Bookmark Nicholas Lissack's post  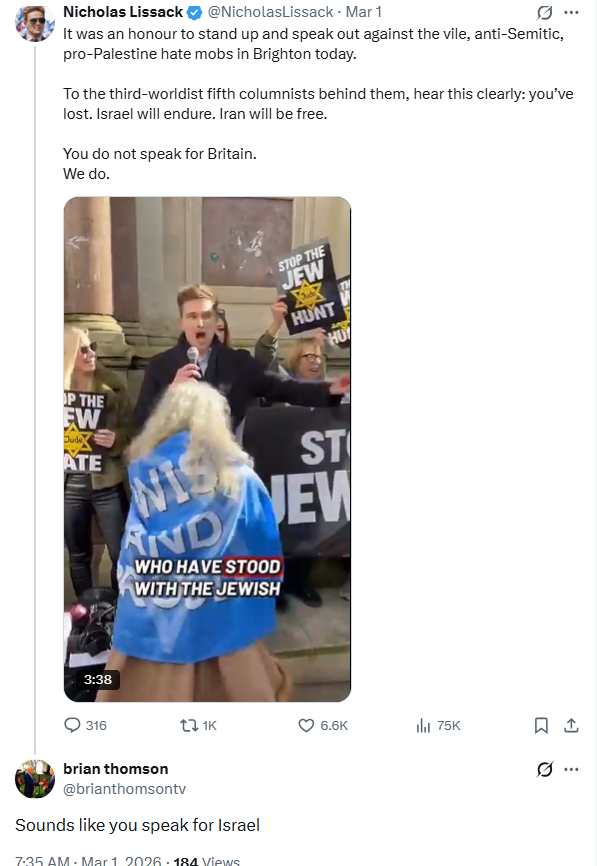[x=541, y=725]
